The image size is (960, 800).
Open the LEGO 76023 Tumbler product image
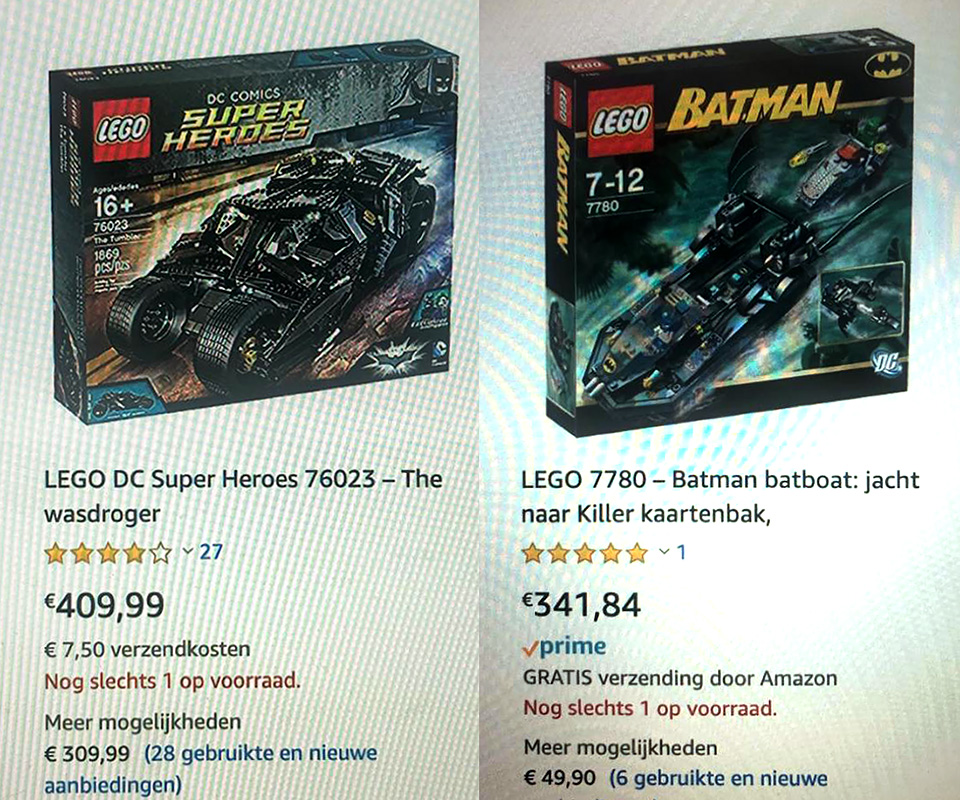[254, 231]
